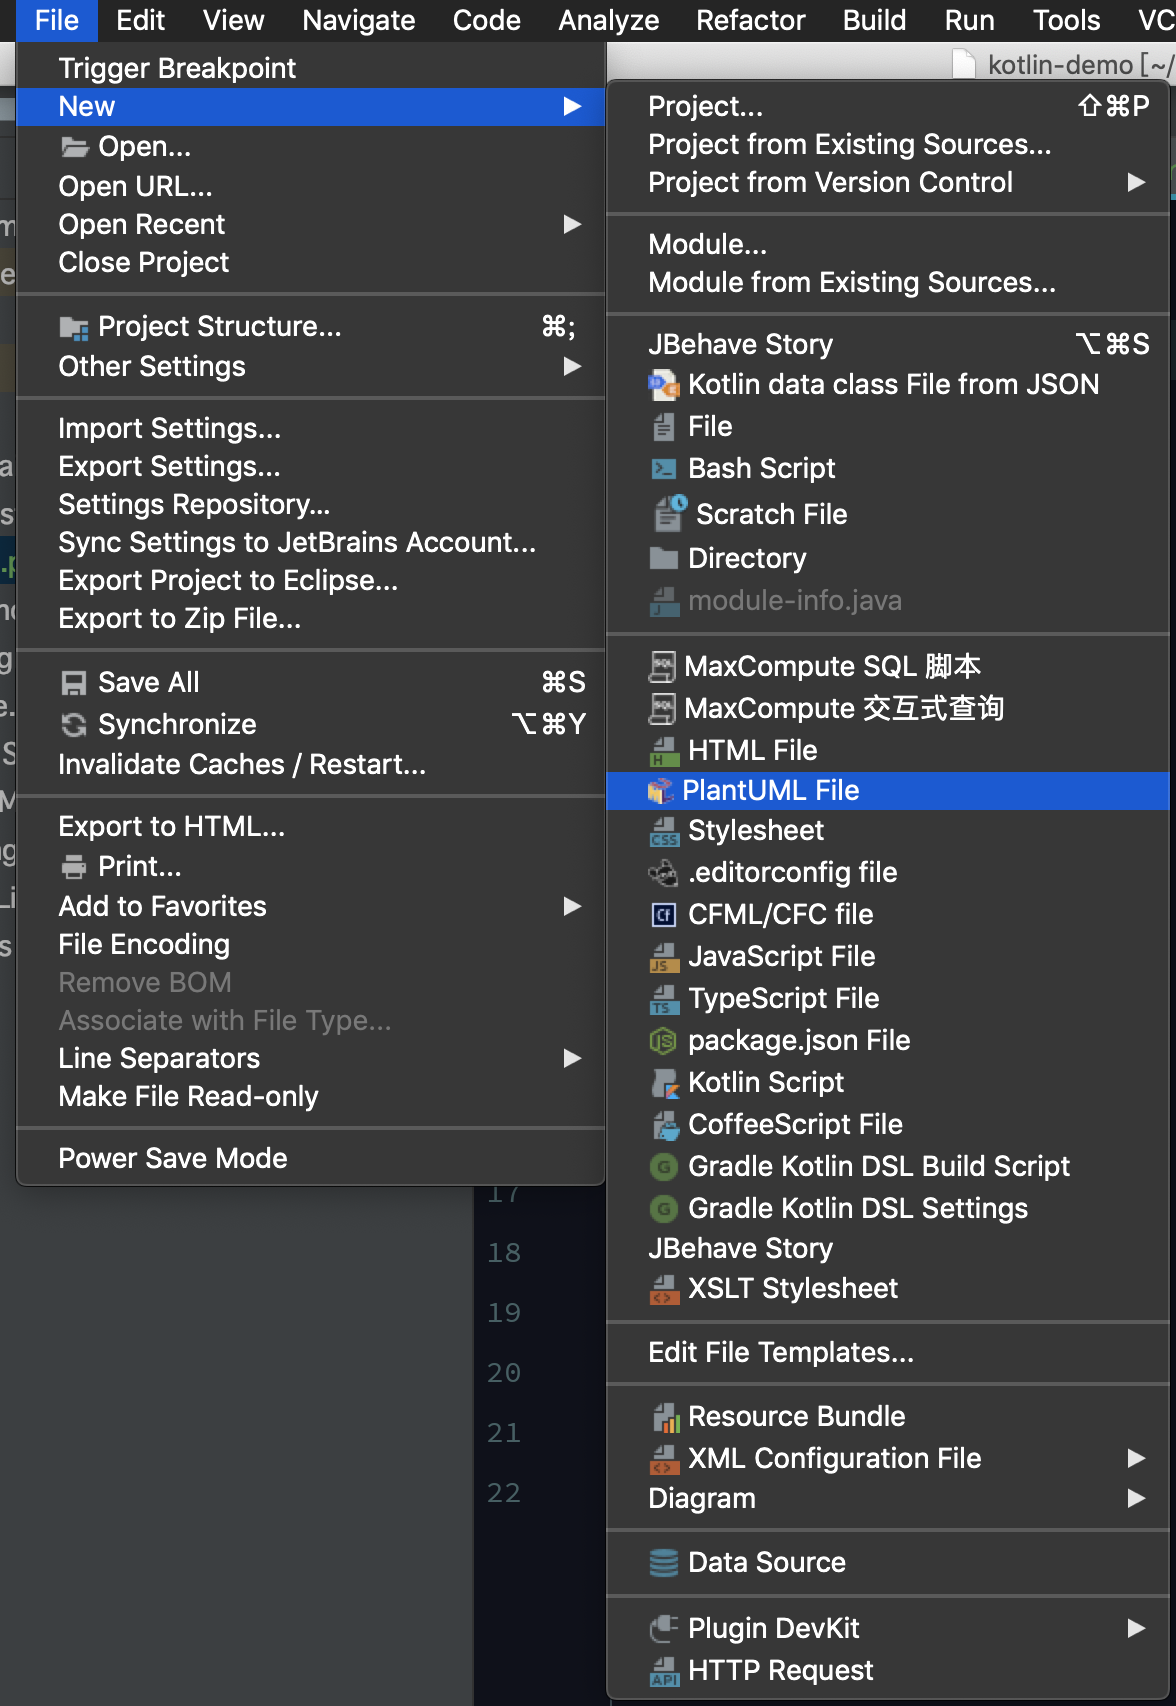
Task: Expand the Diagram submenu arrow
Action: [x=1136, y=1499]
